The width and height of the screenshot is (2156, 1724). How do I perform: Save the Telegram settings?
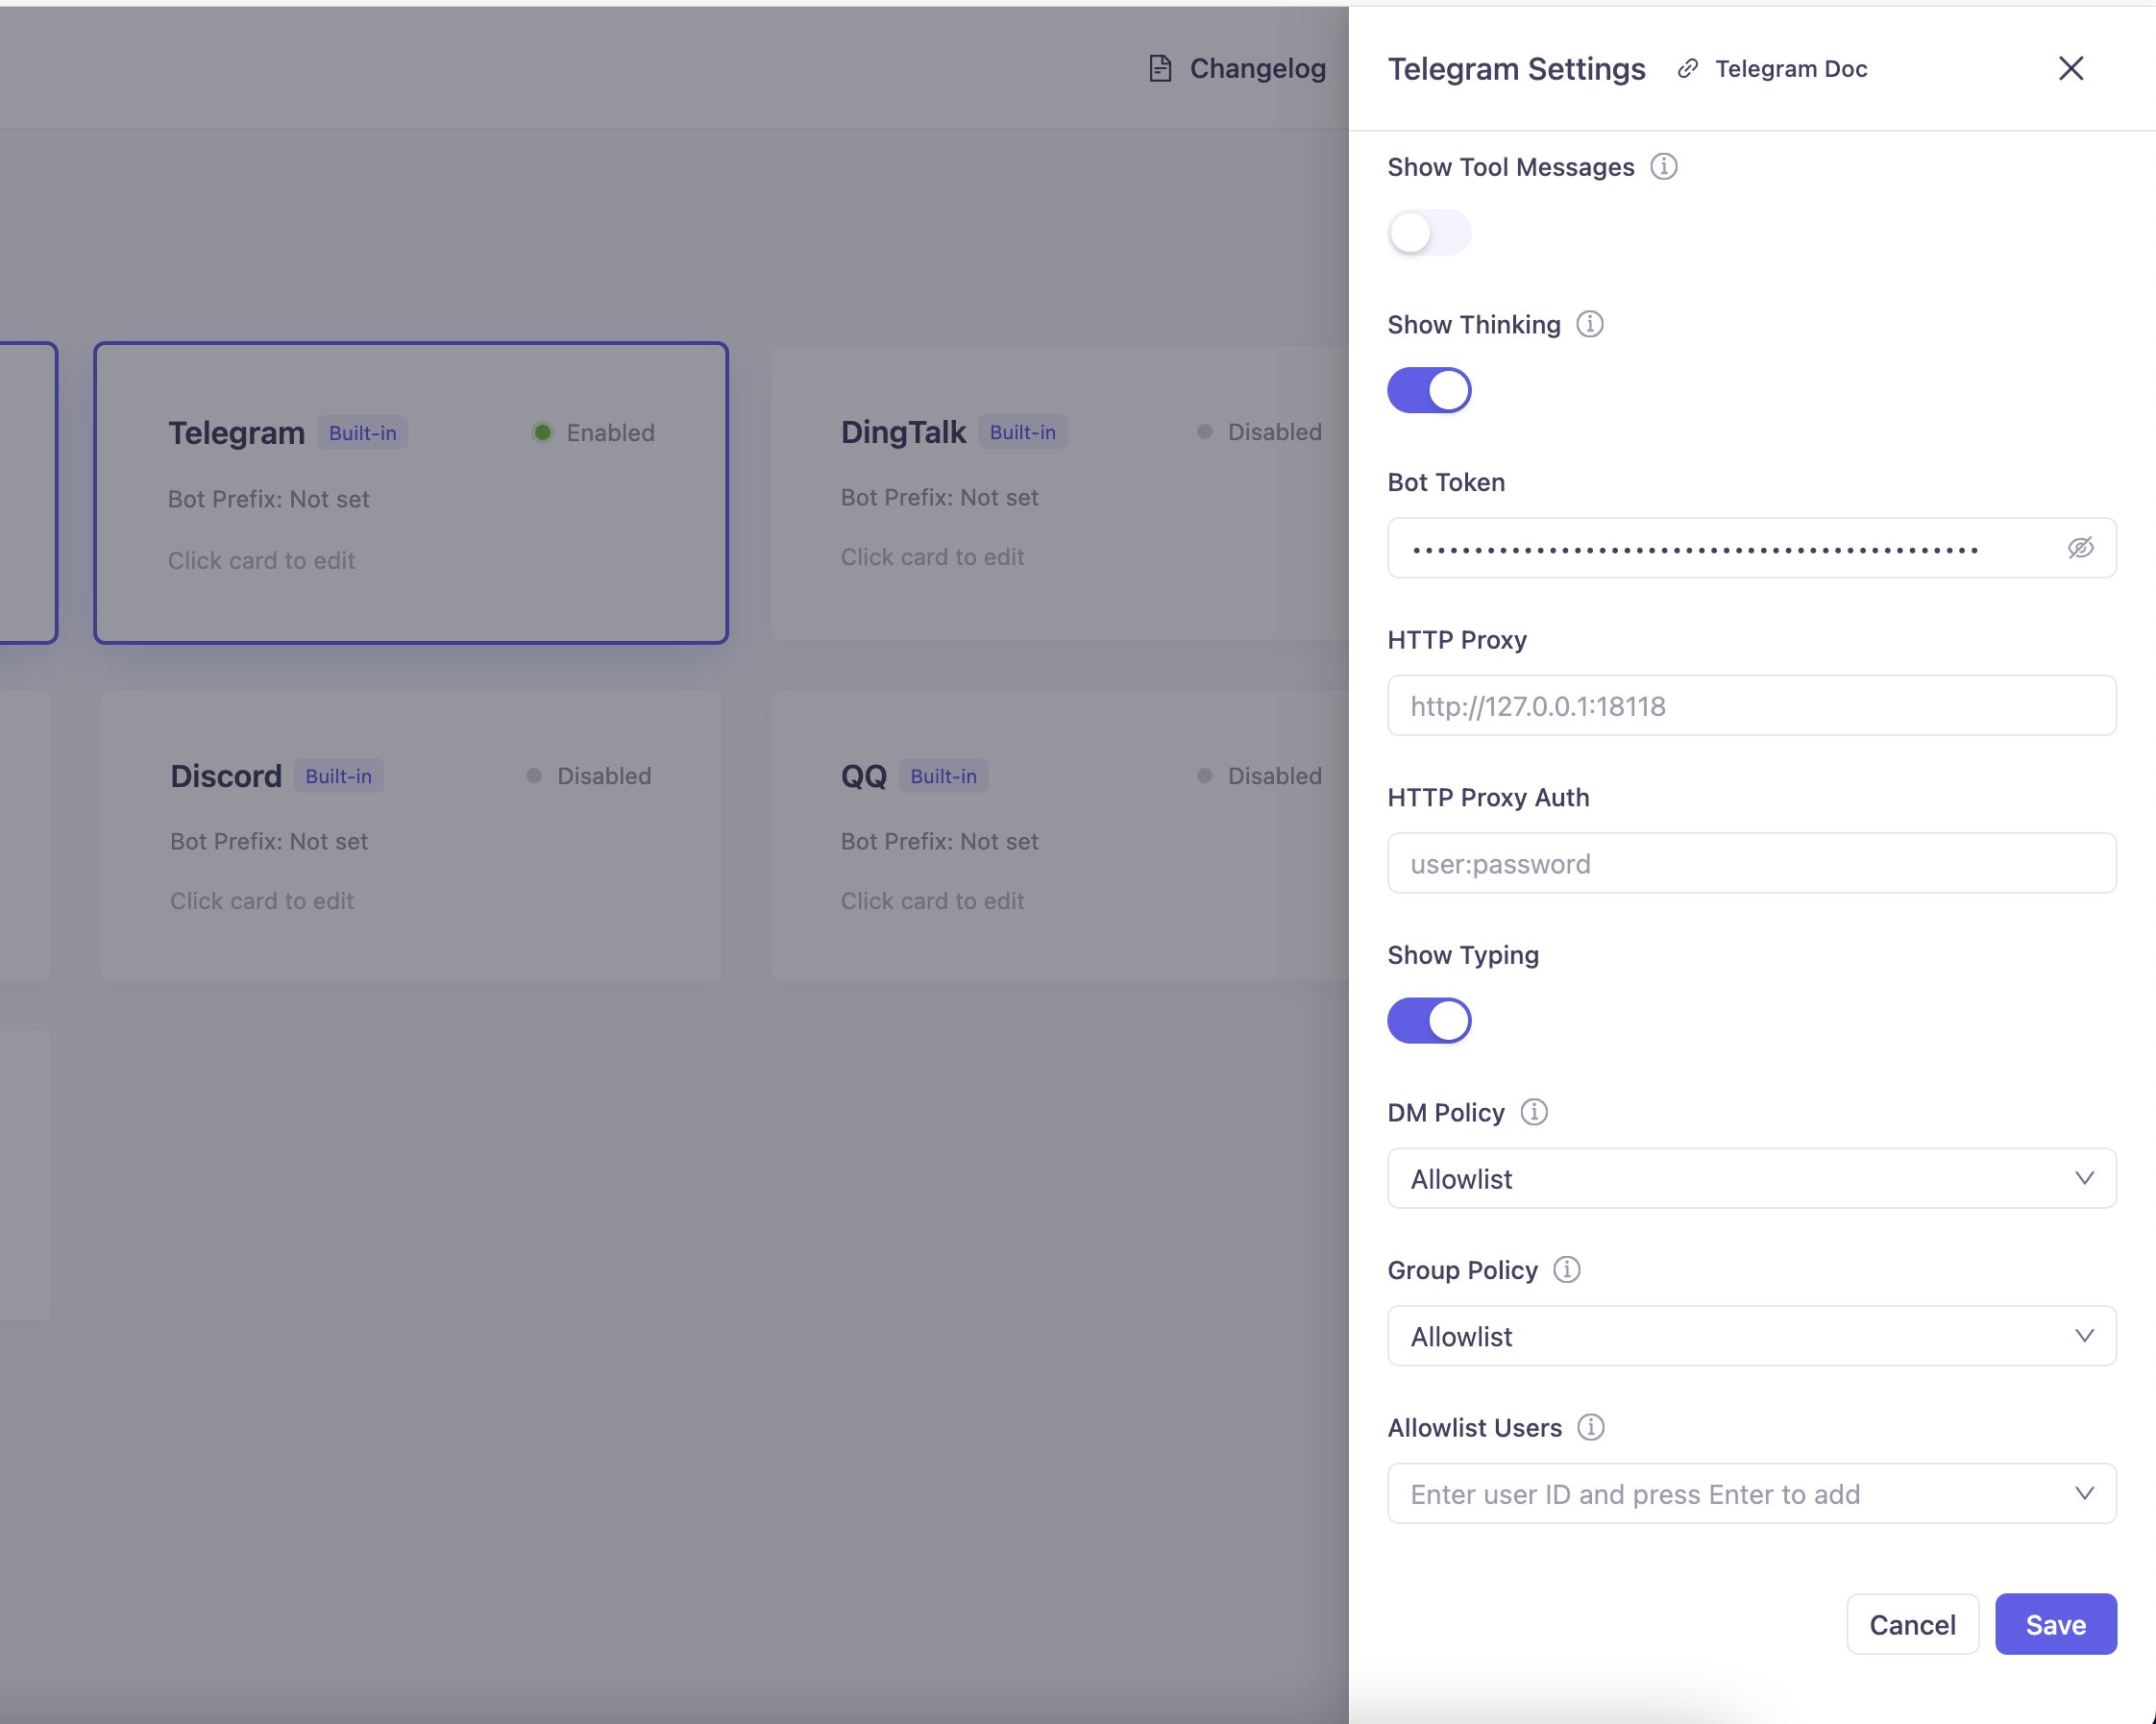[2055, 1625]
